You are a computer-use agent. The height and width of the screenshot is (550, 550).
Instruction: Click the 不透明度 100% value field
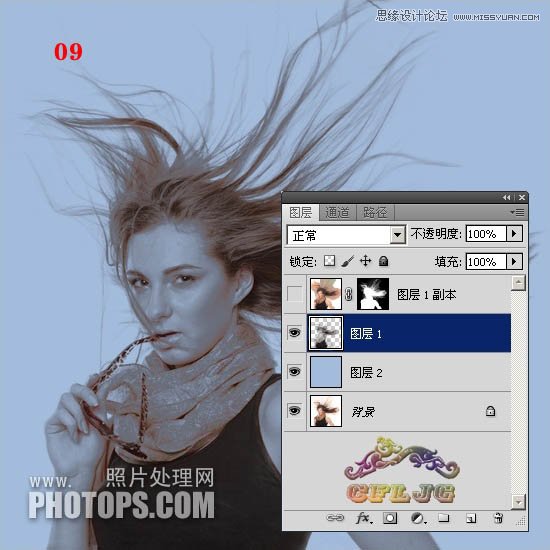487,234
